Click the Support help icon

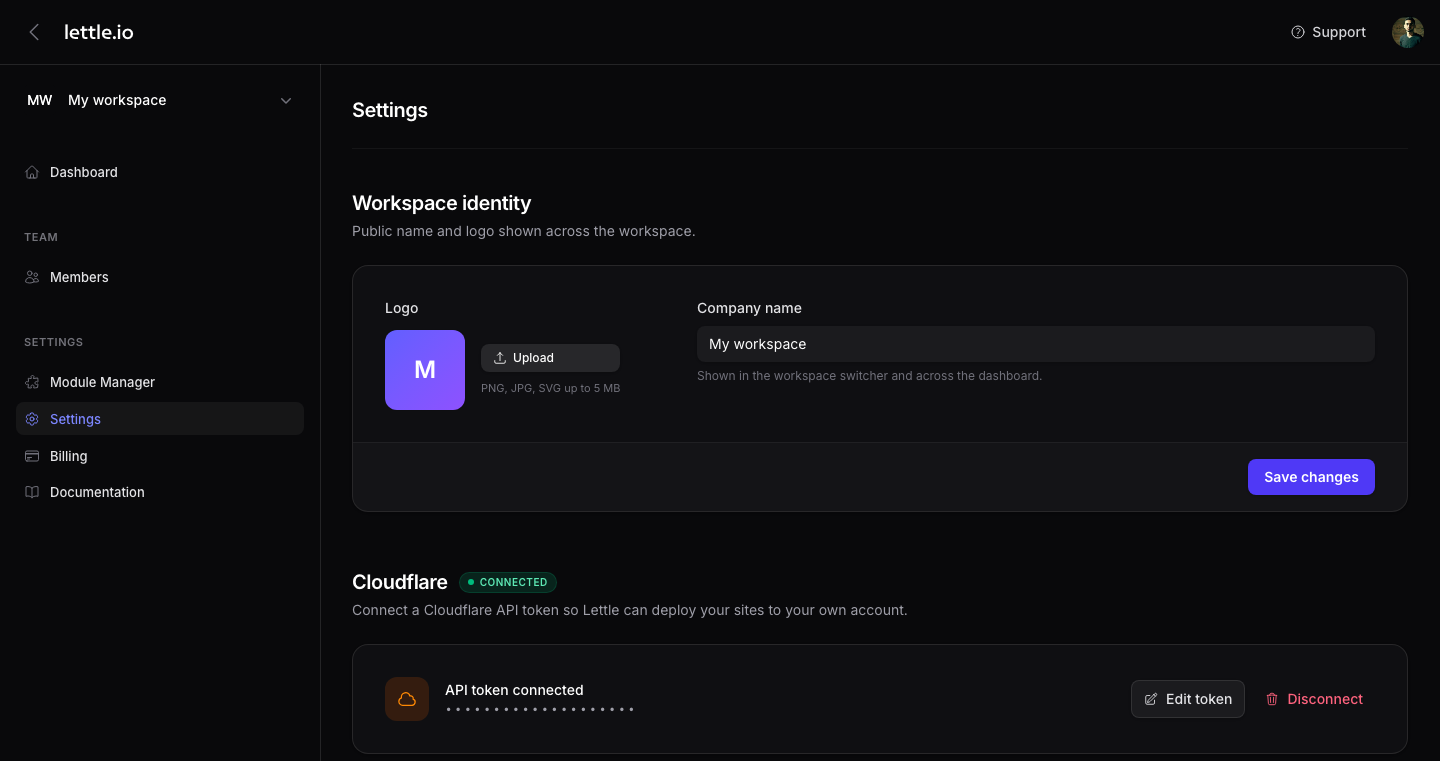[1298, 32]
